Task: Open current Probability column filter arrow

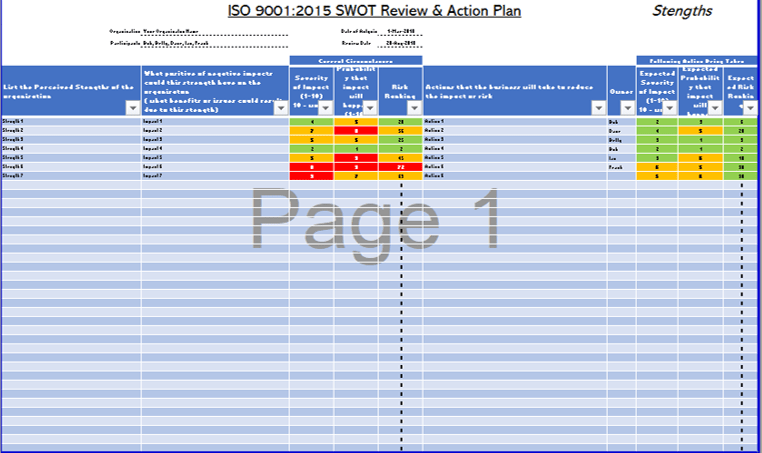Action: tap(369, 107)
